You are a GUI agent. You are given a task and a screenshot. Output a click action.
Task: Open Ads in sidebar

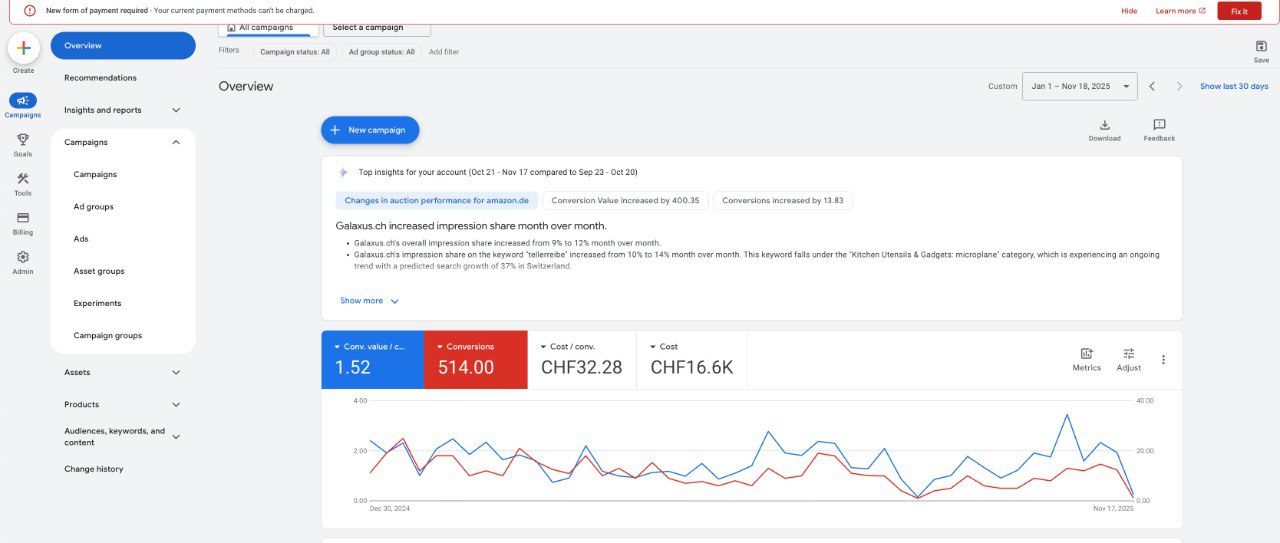coord(81,239)
